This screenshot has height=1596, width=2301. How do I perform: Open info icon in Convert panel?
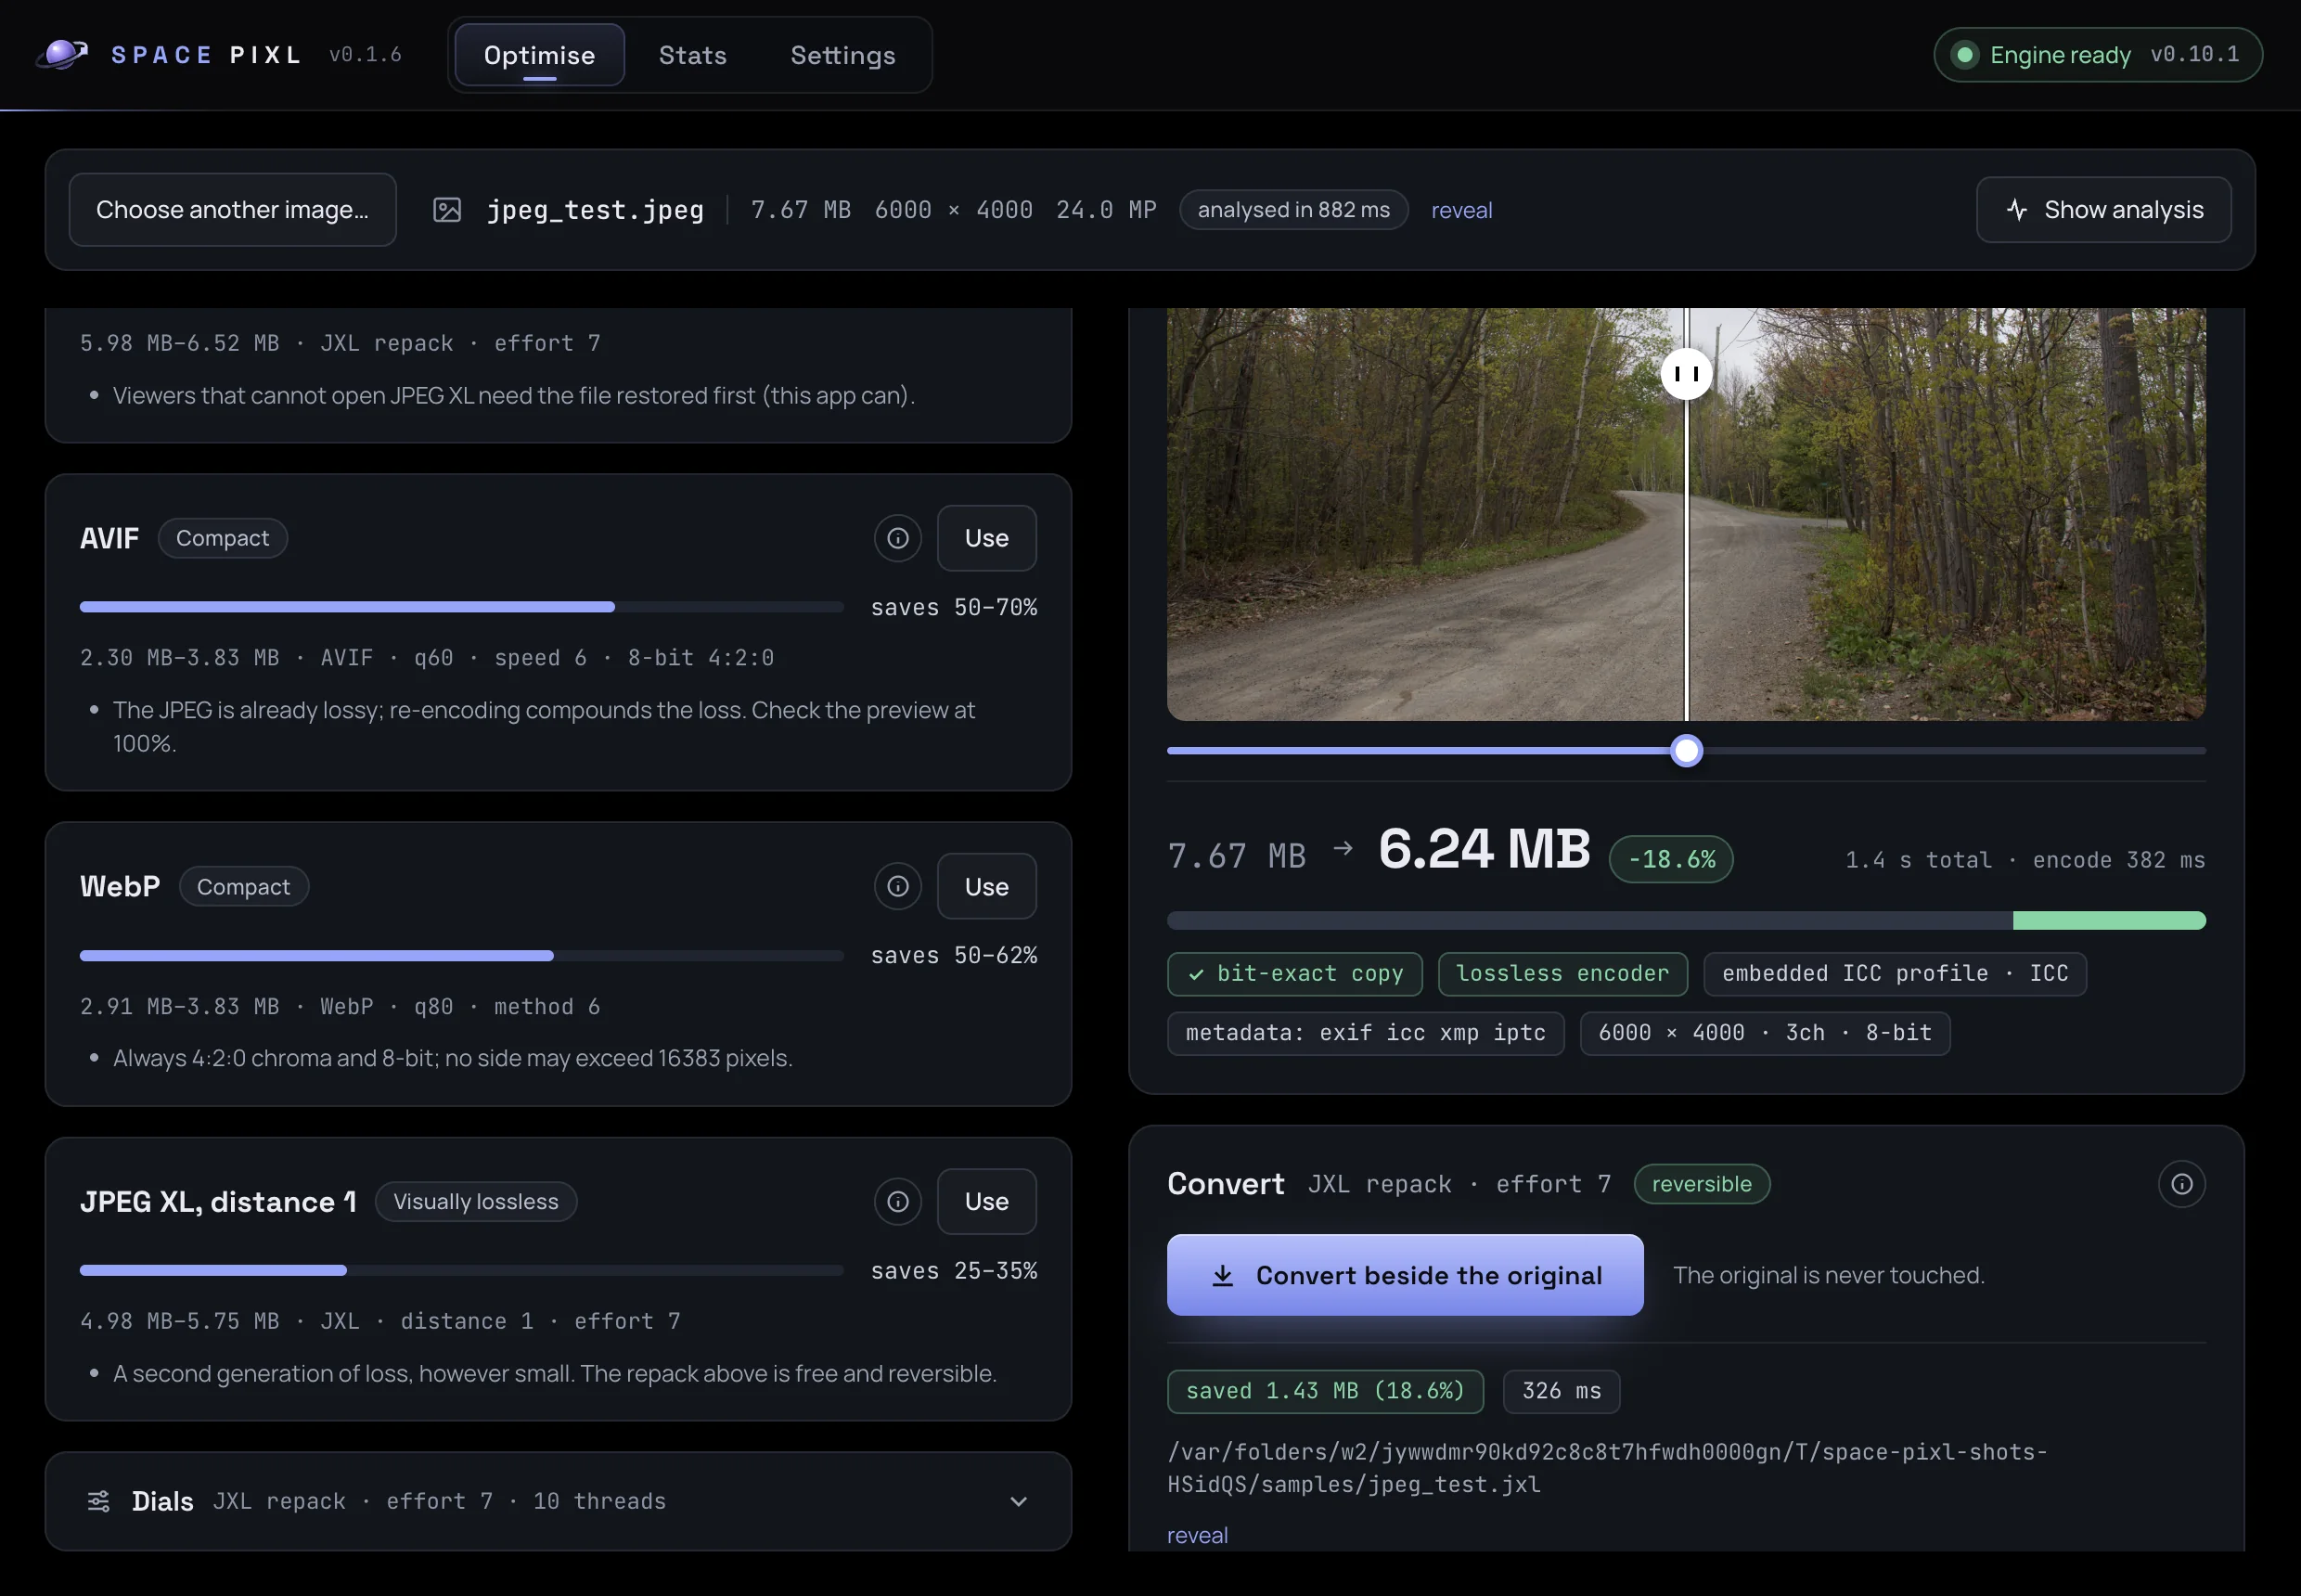2181,1184
